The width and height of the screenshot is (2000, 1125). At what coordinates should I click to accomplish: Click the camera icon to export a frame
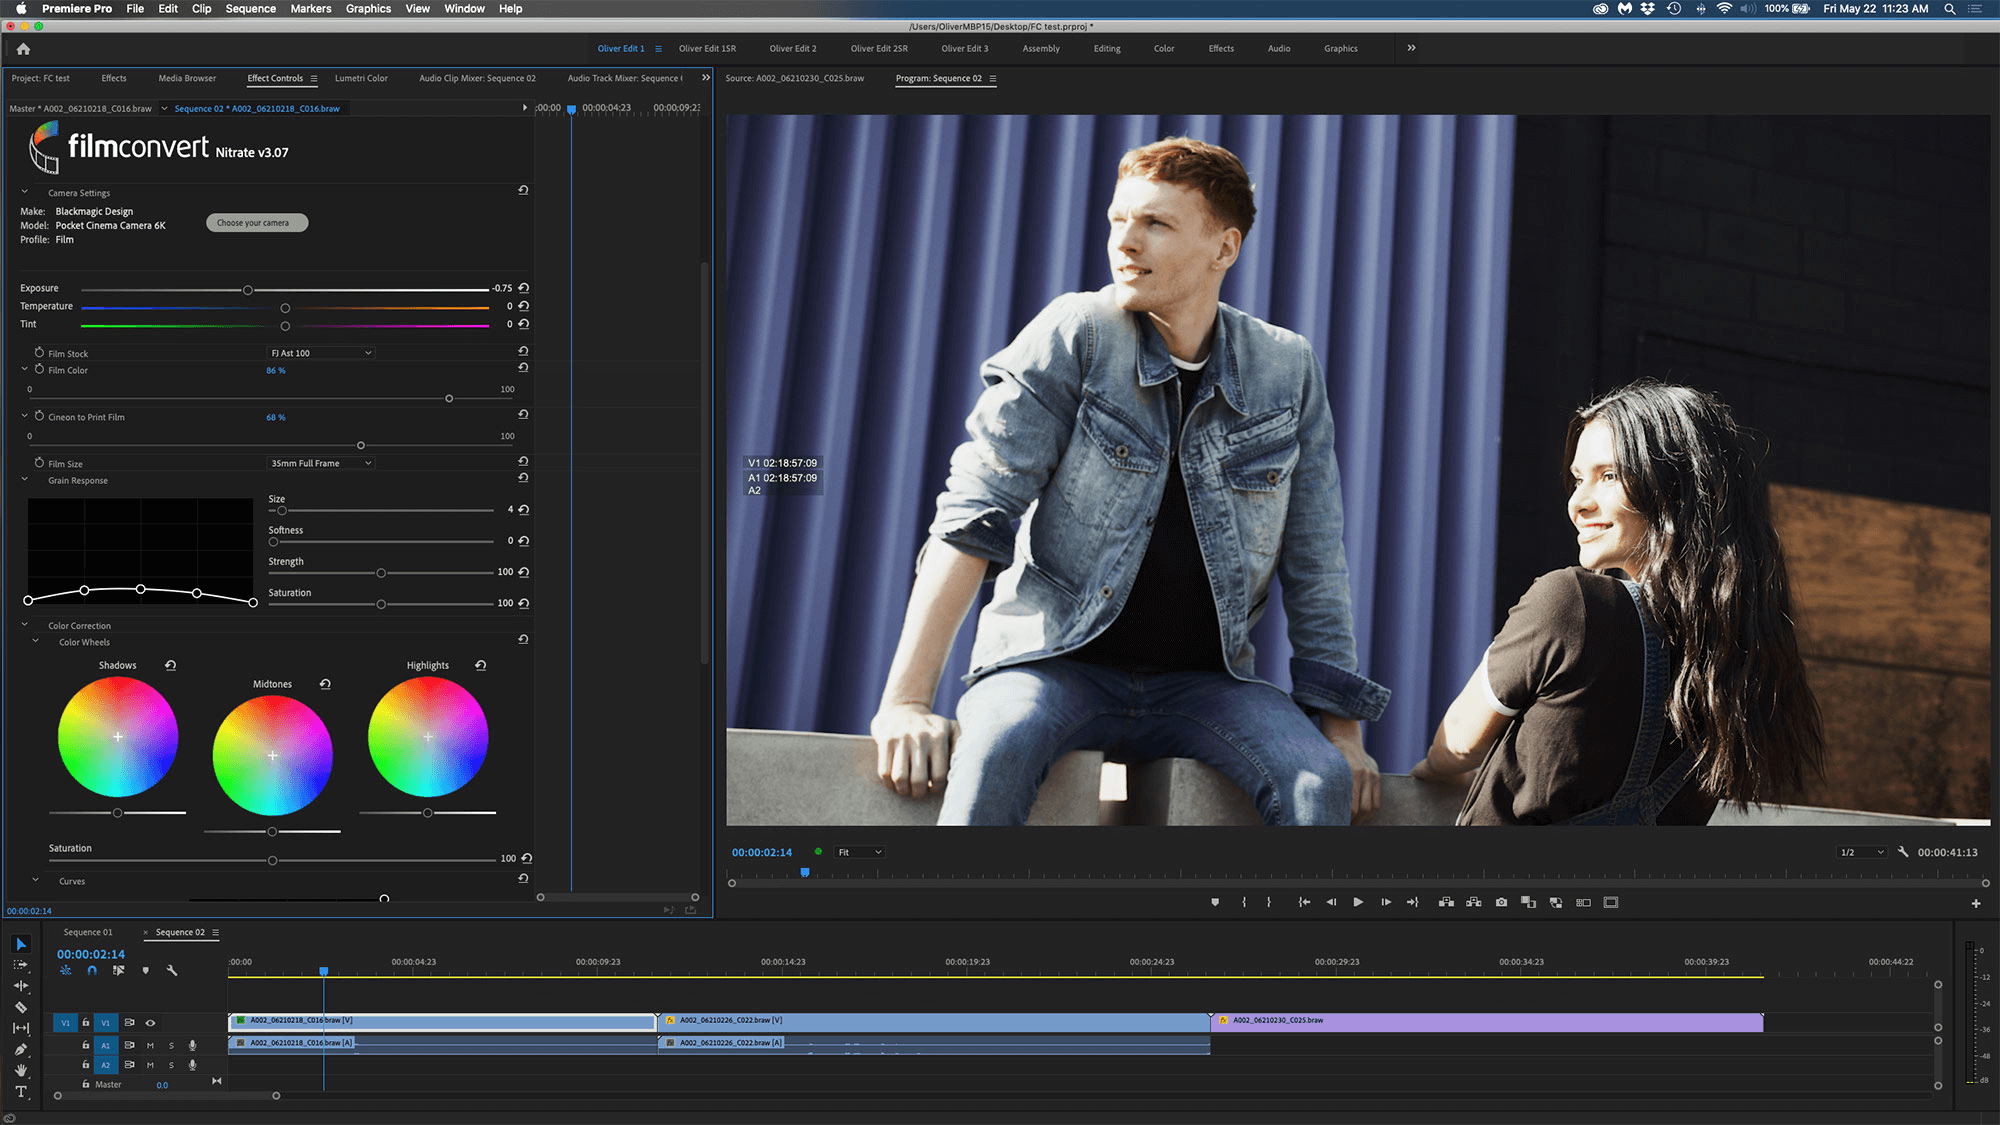1502,902
